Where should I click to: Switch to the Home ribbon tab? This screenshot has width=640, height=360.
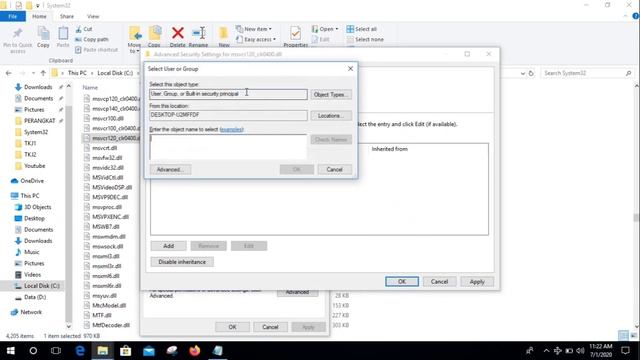[x=39, y=16]
